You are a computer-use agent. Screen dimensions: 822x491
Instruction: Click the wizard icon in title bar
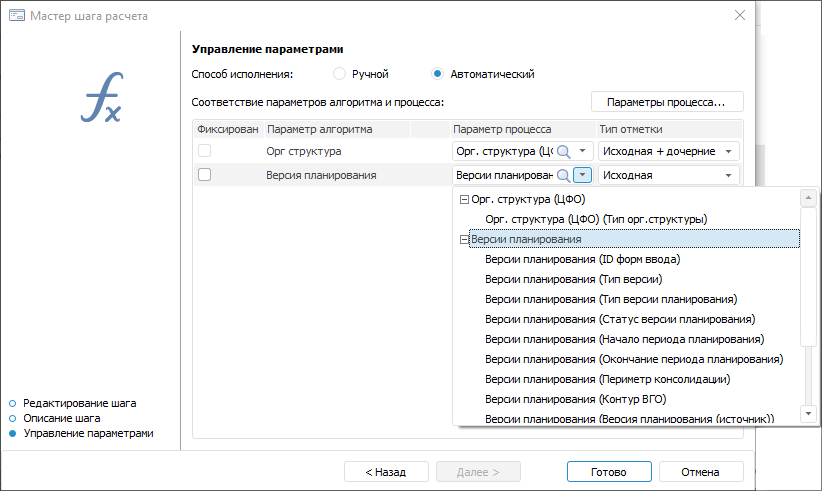[16, 15]
